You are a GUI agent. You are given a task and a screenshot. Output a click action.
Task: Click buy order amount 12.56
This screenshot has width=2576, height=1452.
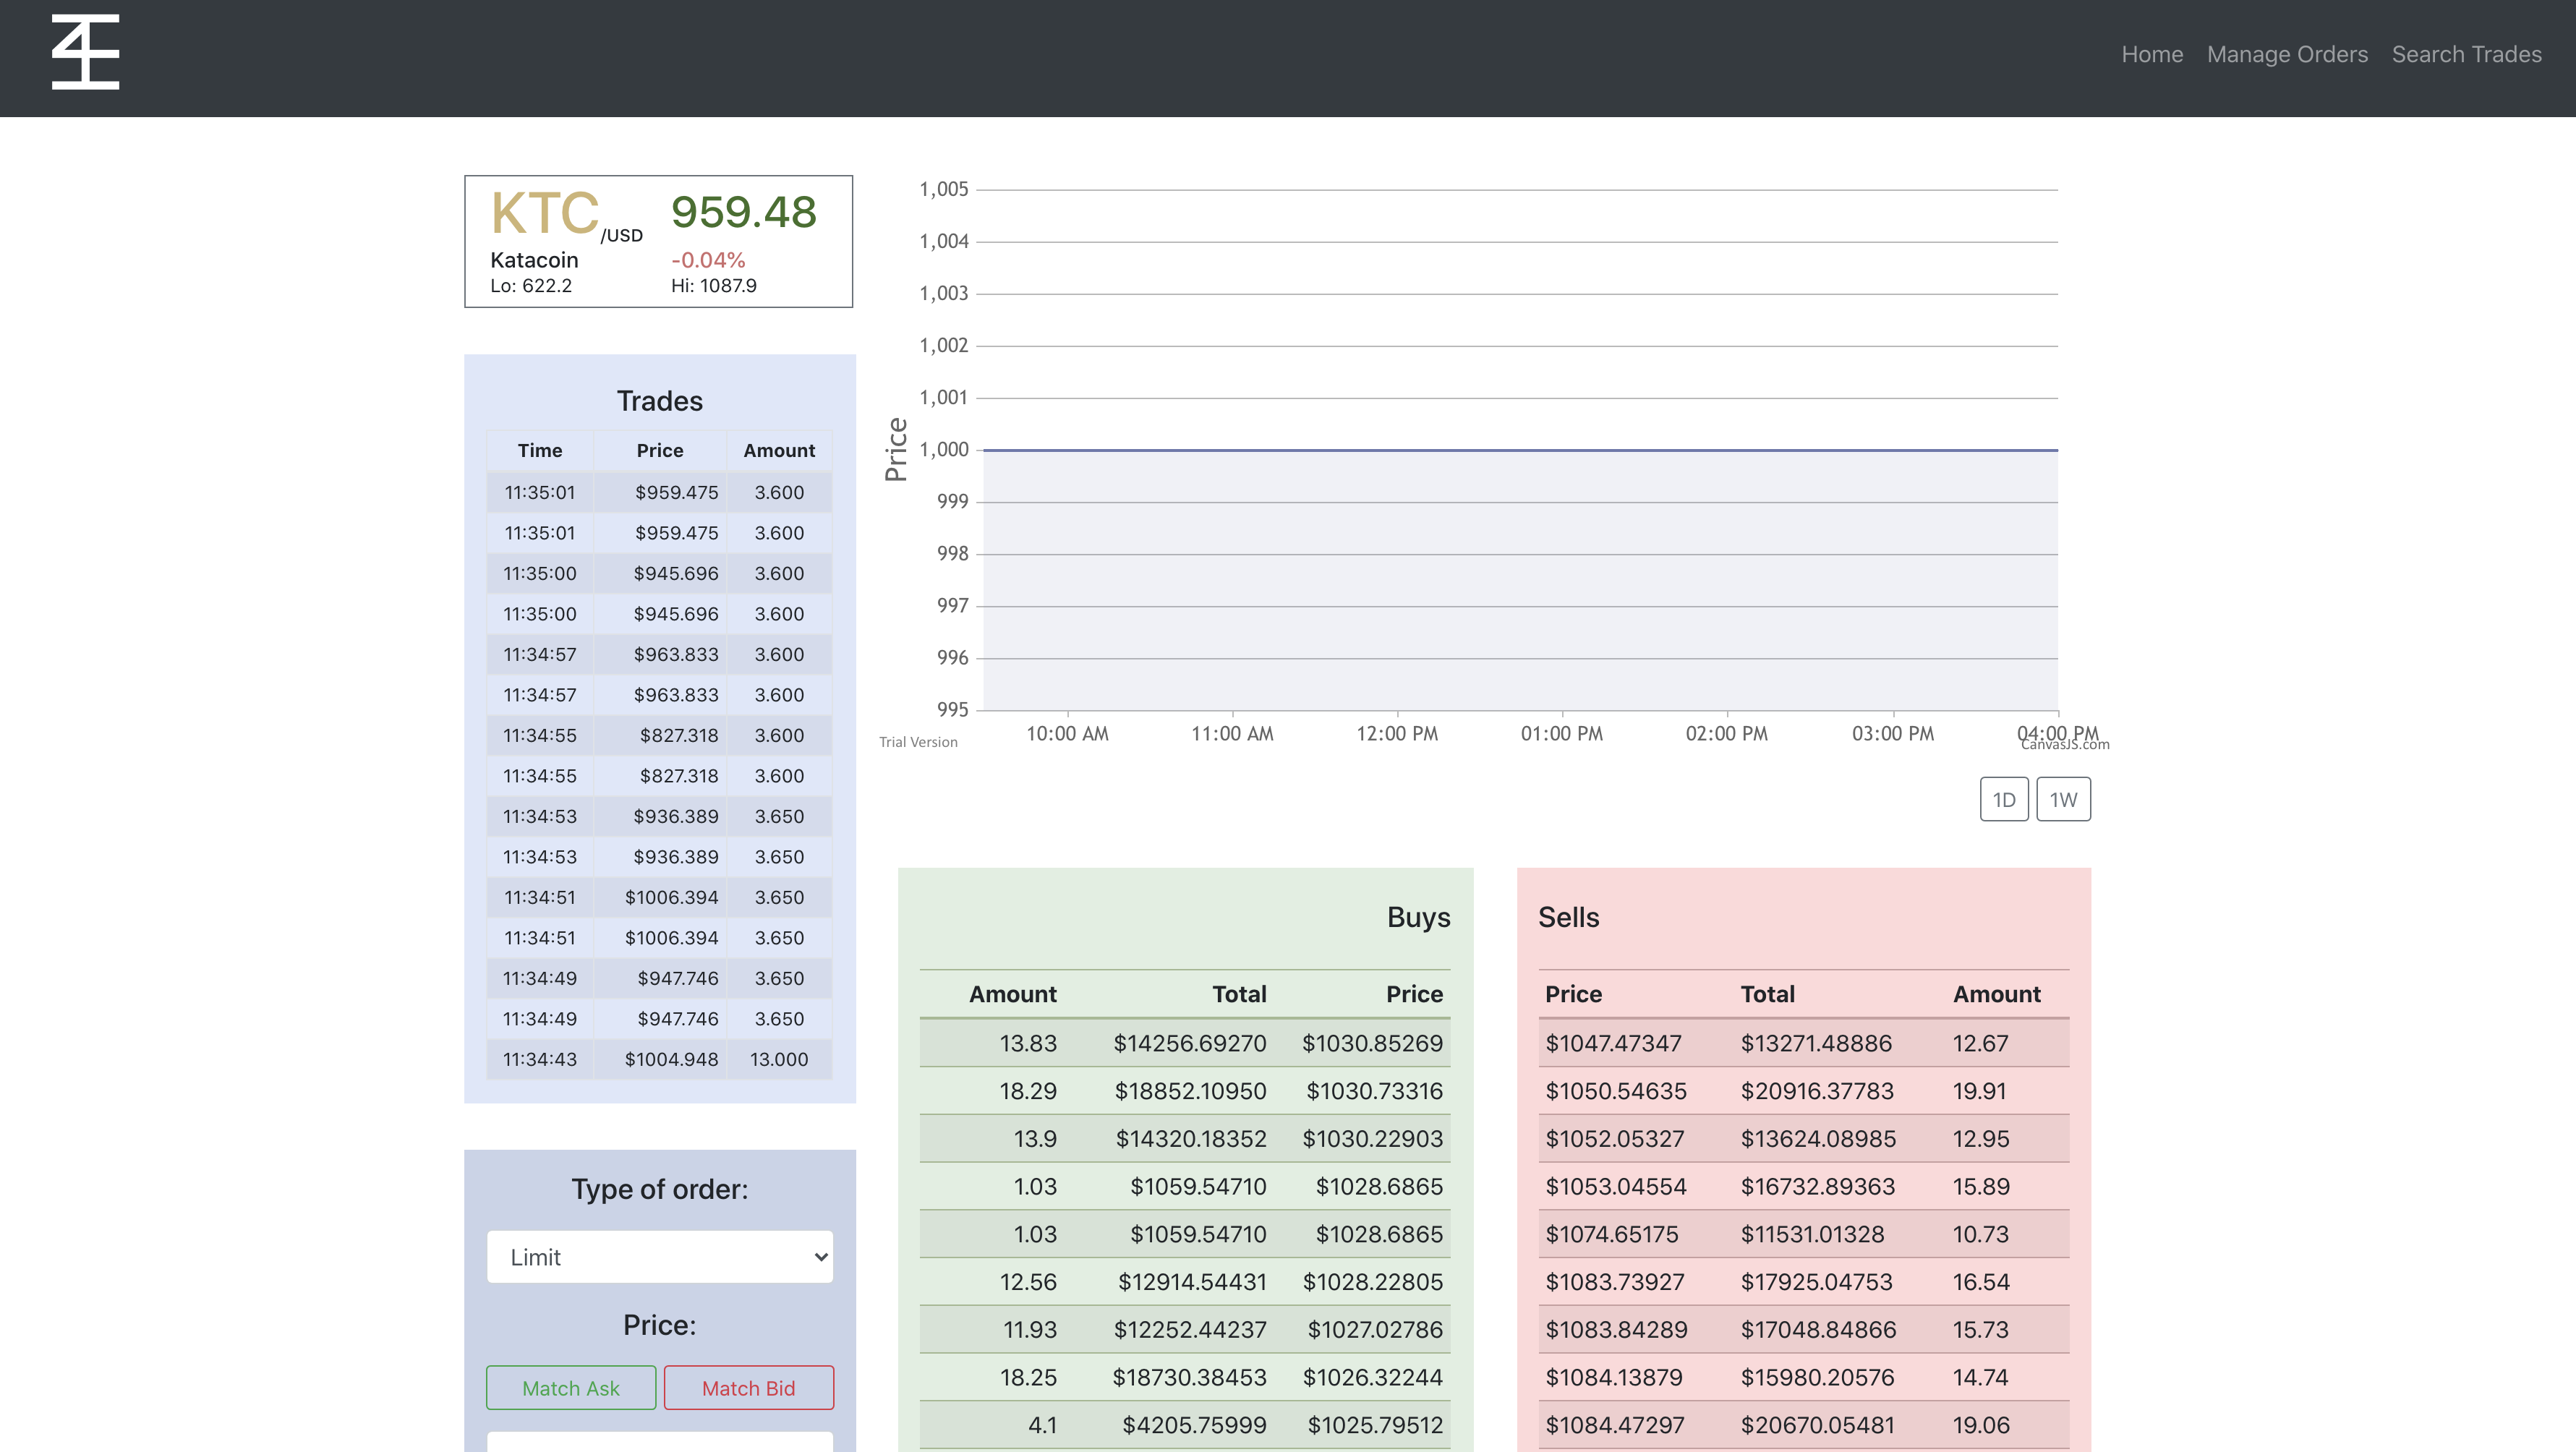point(1028,1282)
